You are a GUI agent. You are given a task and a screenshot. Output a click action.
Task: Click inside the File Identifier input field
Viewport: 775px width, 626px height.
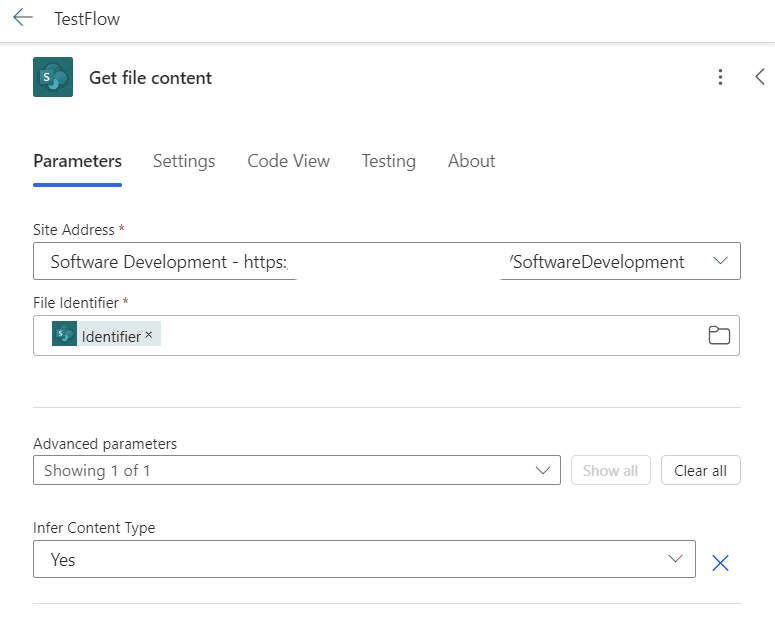tap(386, 335)
